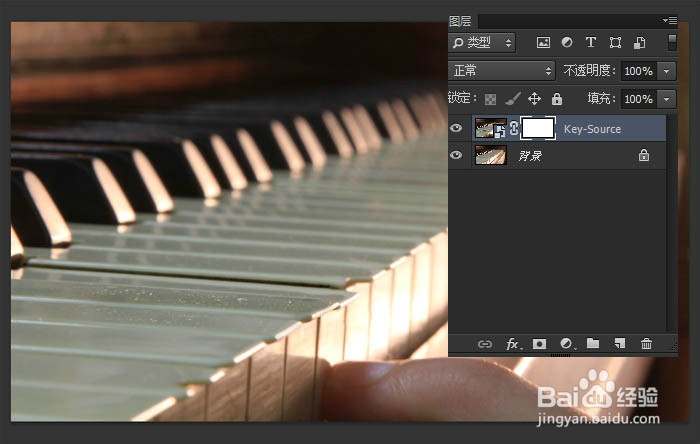The image size is (700, 444).
Task: Toggle layer filtering on/off switch
Action: (x=672, y=42)
